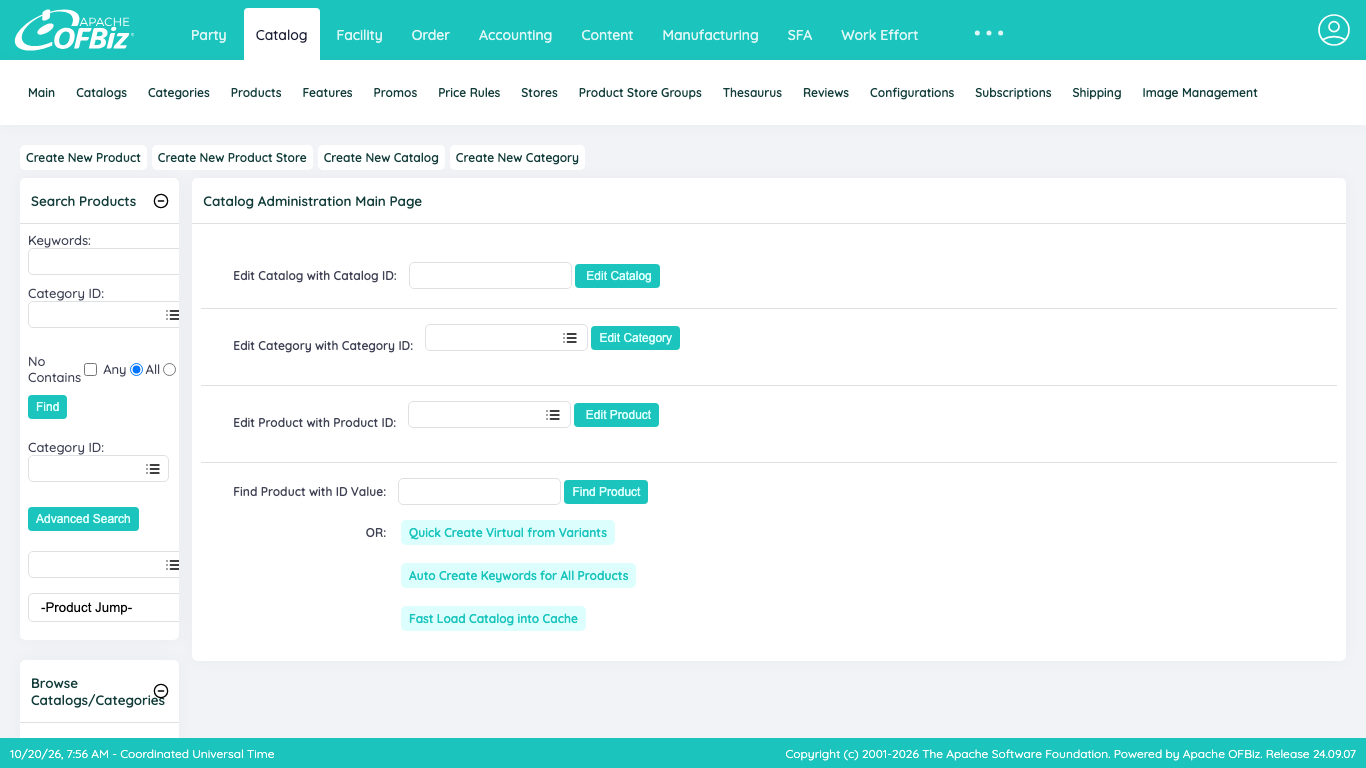1366x768 pixels.
Task: Click Auto Create Keywords for All Products
Action: (518, 576)
